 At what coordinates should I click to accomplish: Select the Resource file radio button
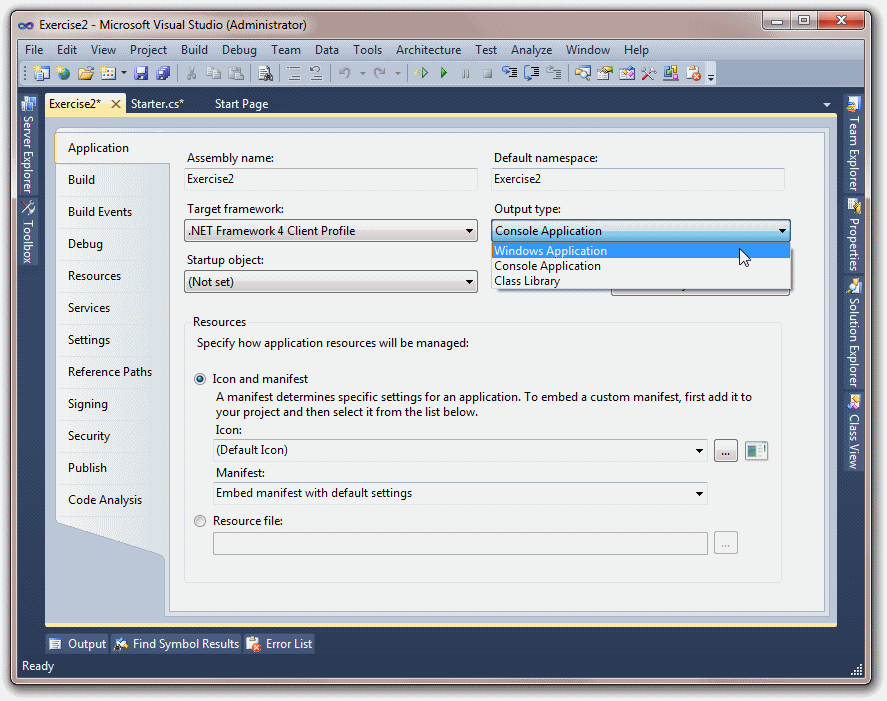click(x=200, y=521)
